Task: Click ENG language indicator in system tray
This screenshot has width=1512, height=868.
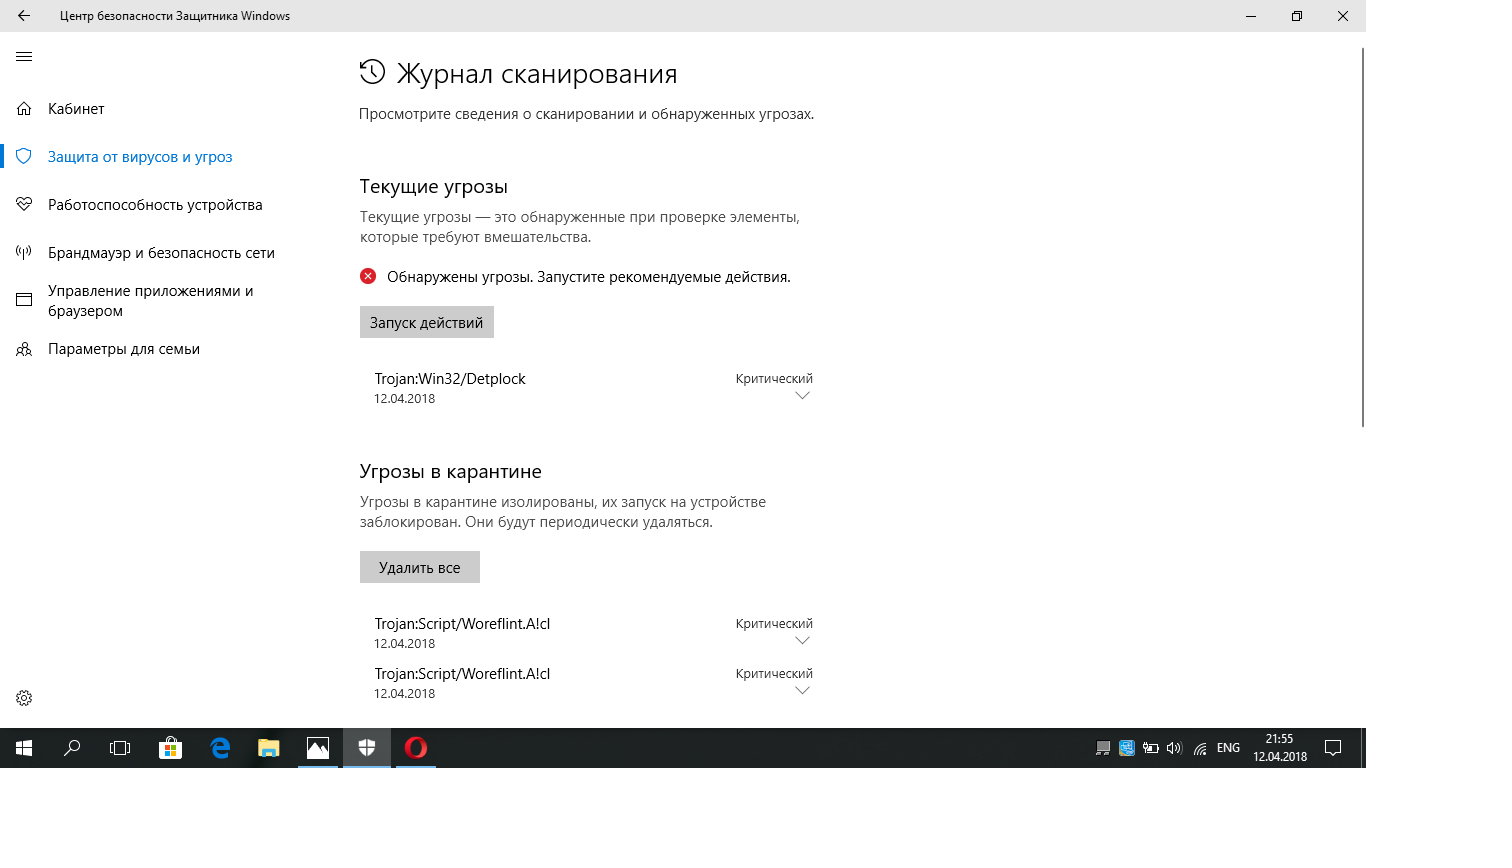Action: tap(1228, 748)
